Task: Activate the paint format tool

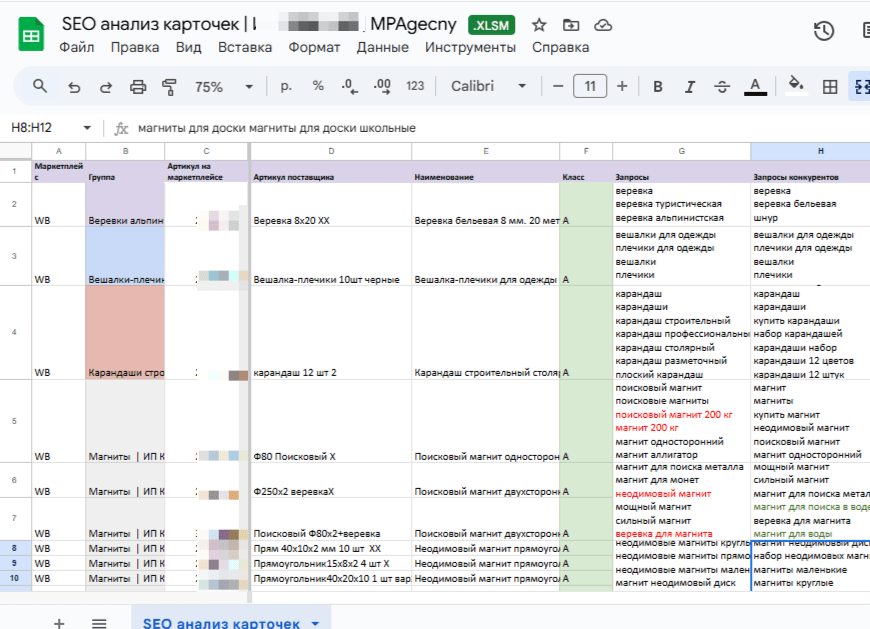Action: click(169, 87)
